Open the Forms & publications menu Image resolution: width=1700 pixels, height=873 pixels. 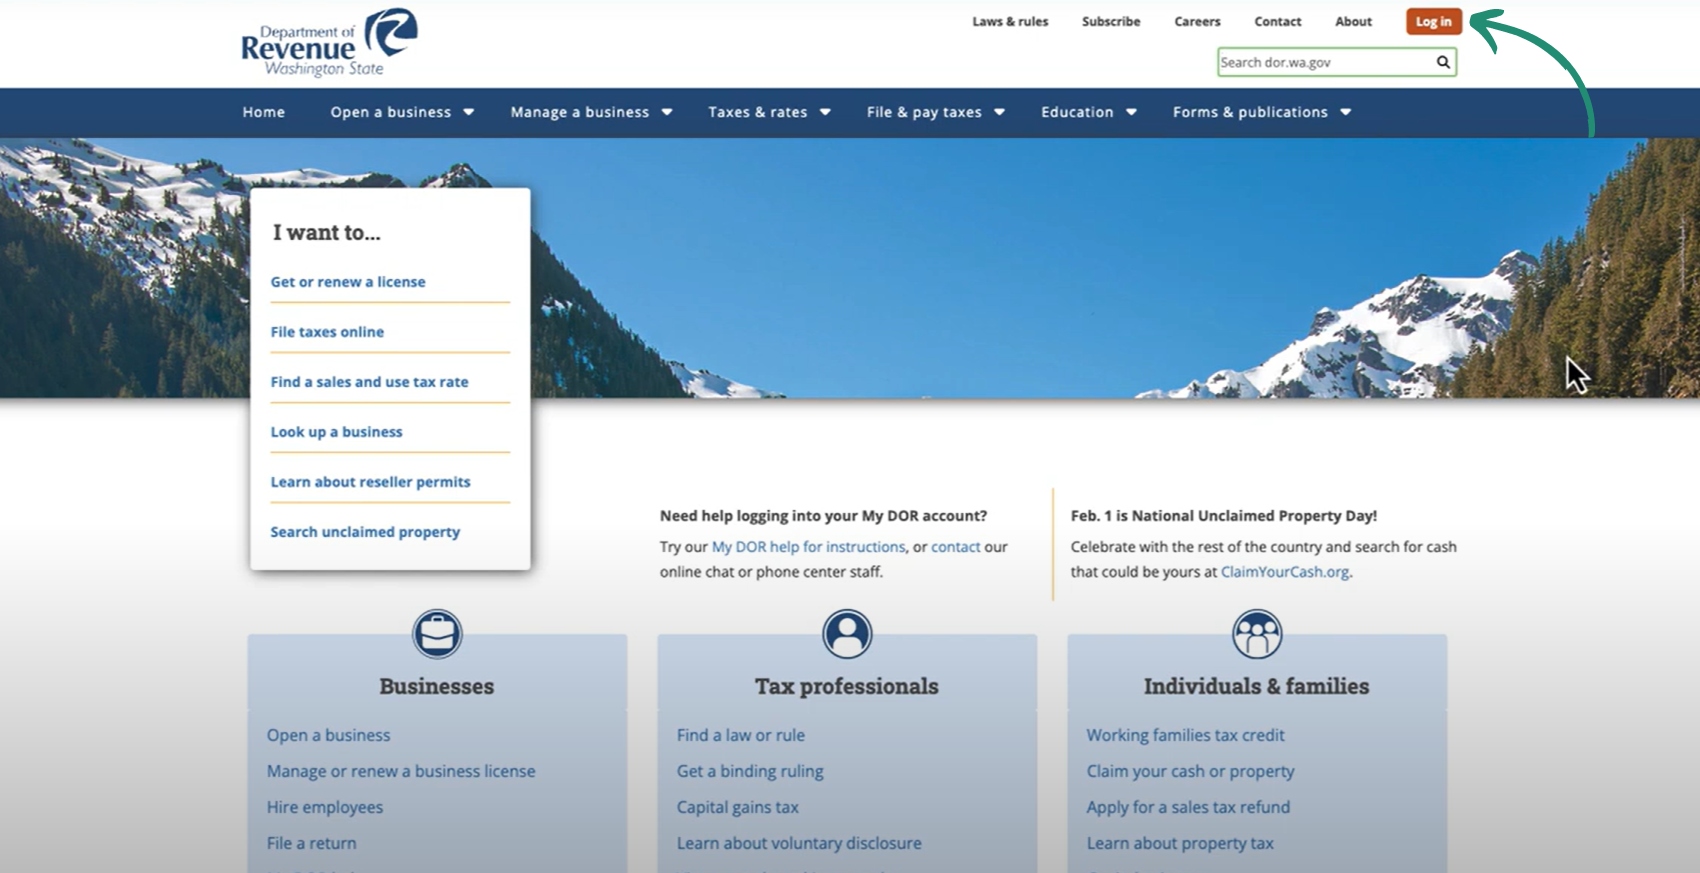(x=1250, y=112)
